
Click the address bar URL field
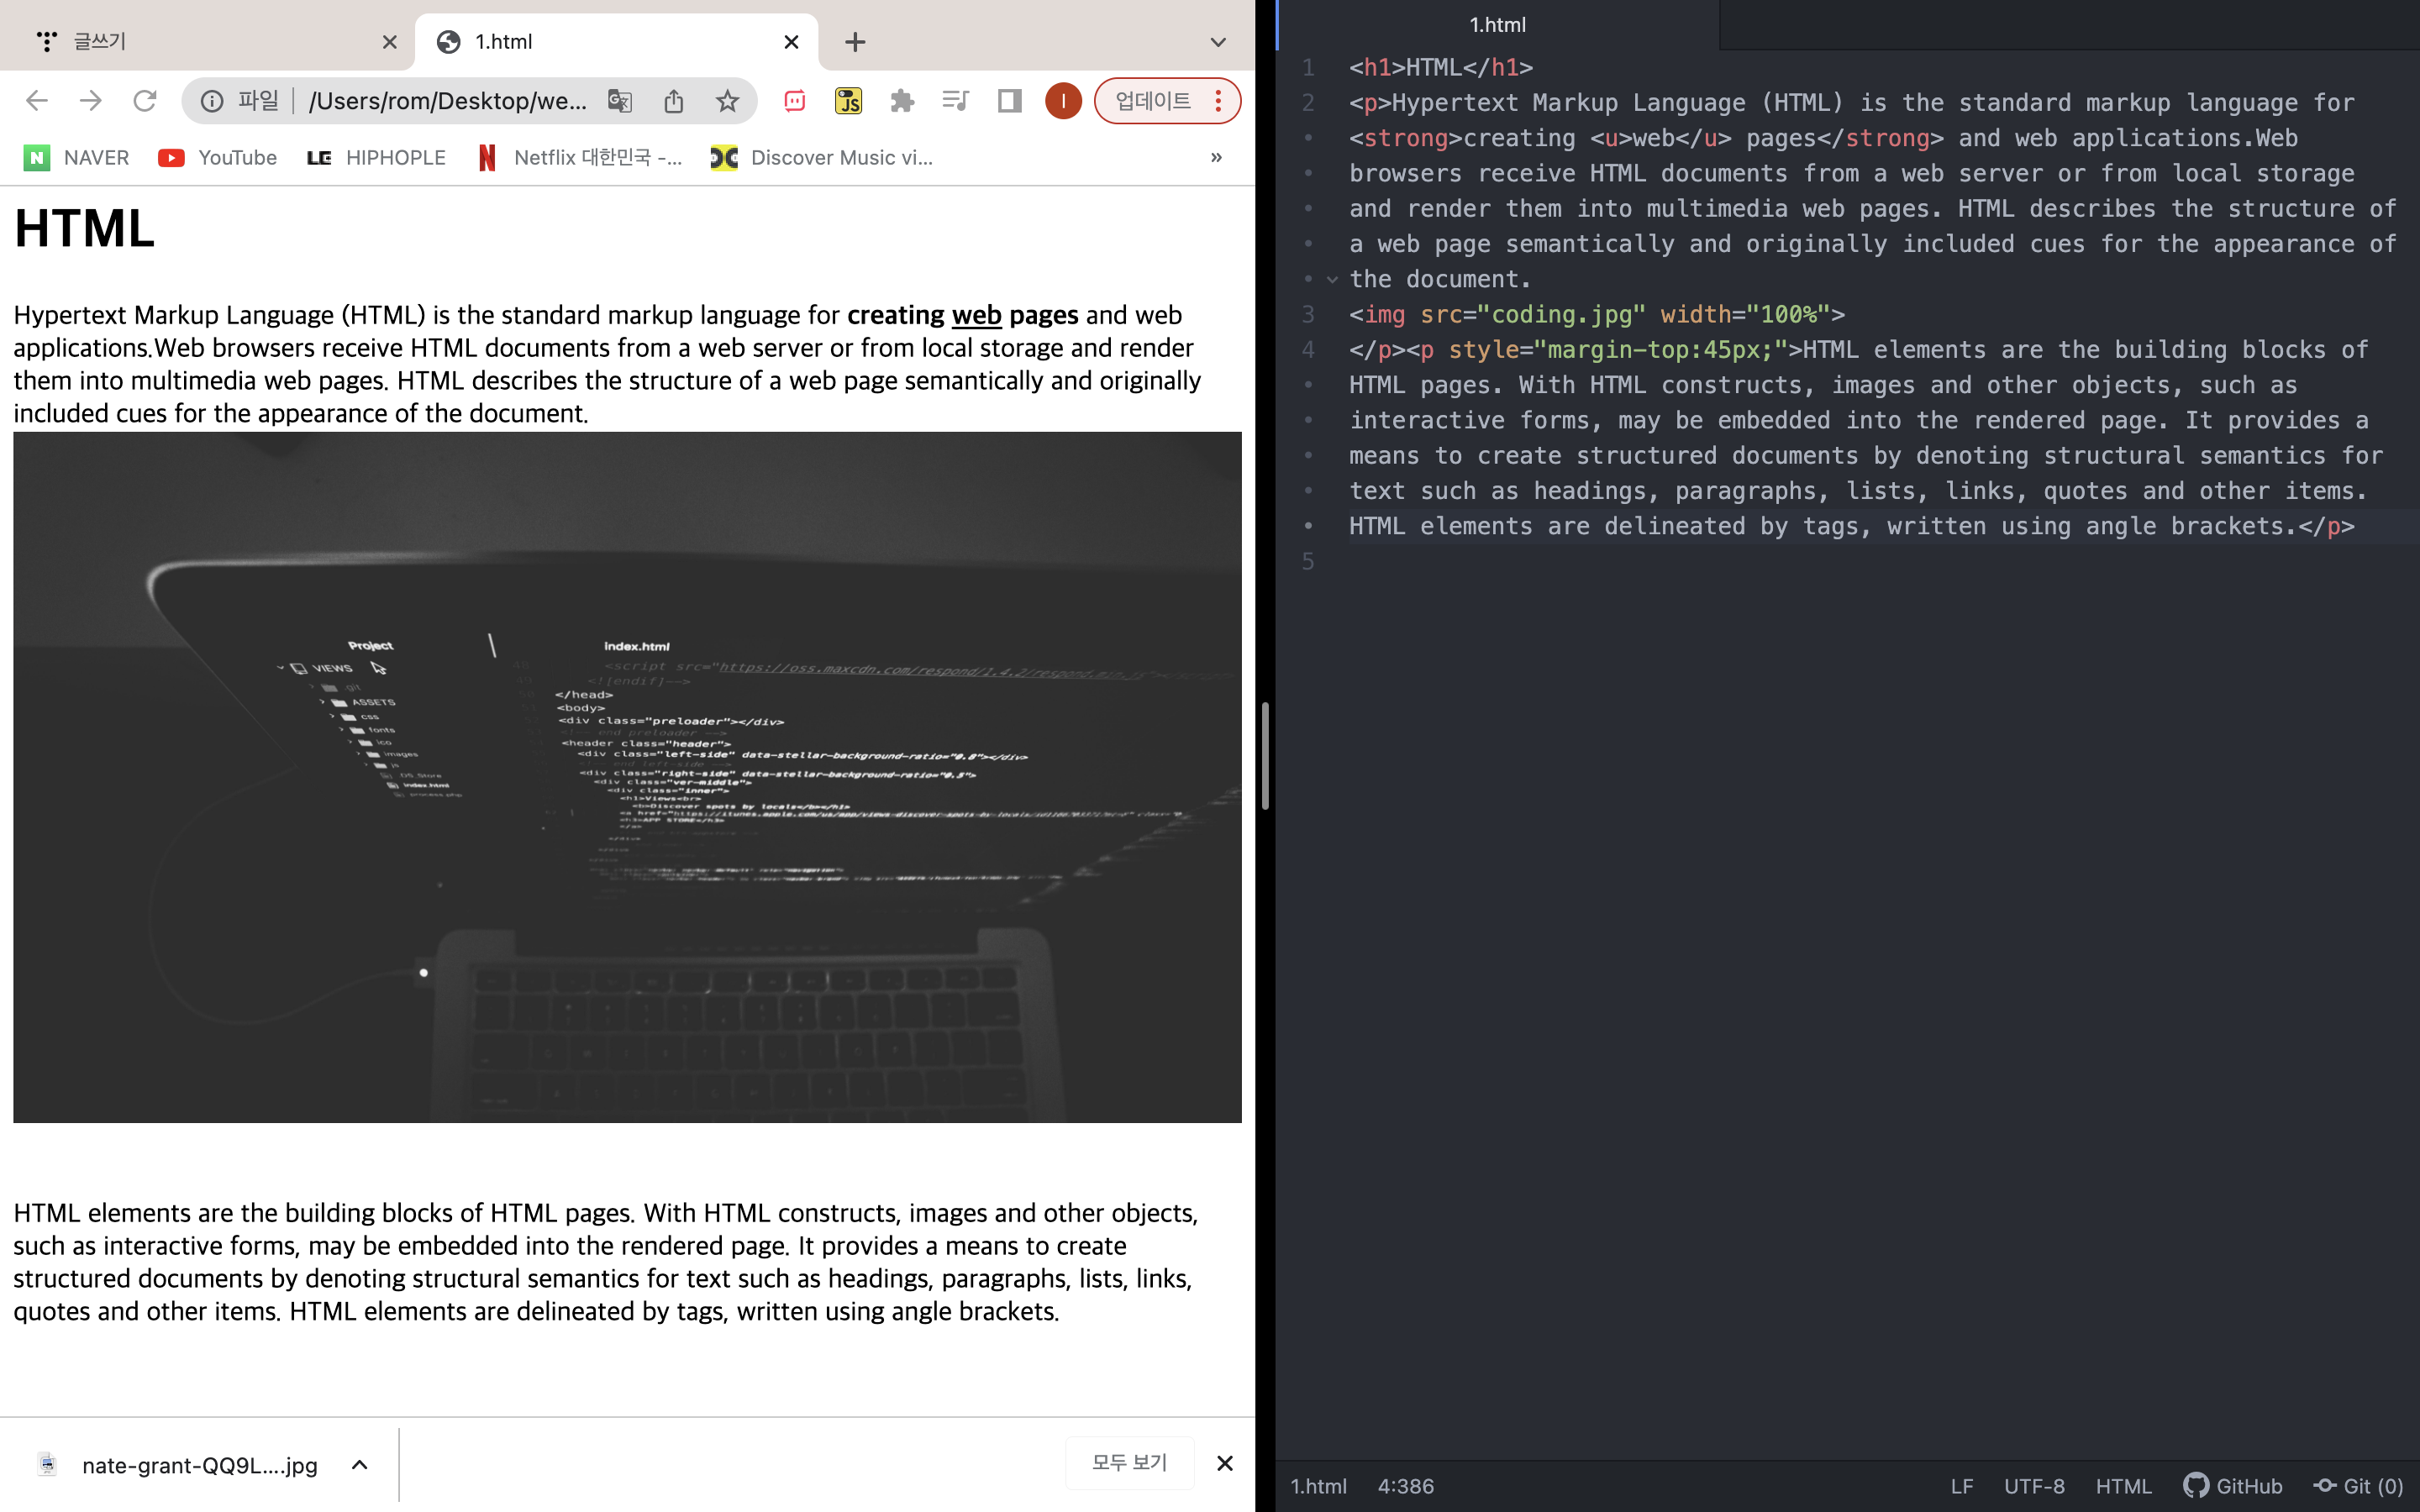[447, 101]
